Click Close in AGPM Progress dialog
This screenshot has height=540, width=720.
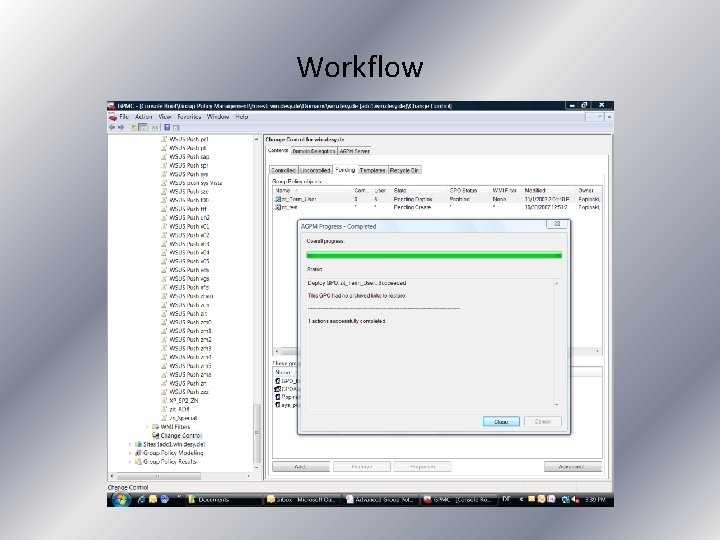click(501, 422)
